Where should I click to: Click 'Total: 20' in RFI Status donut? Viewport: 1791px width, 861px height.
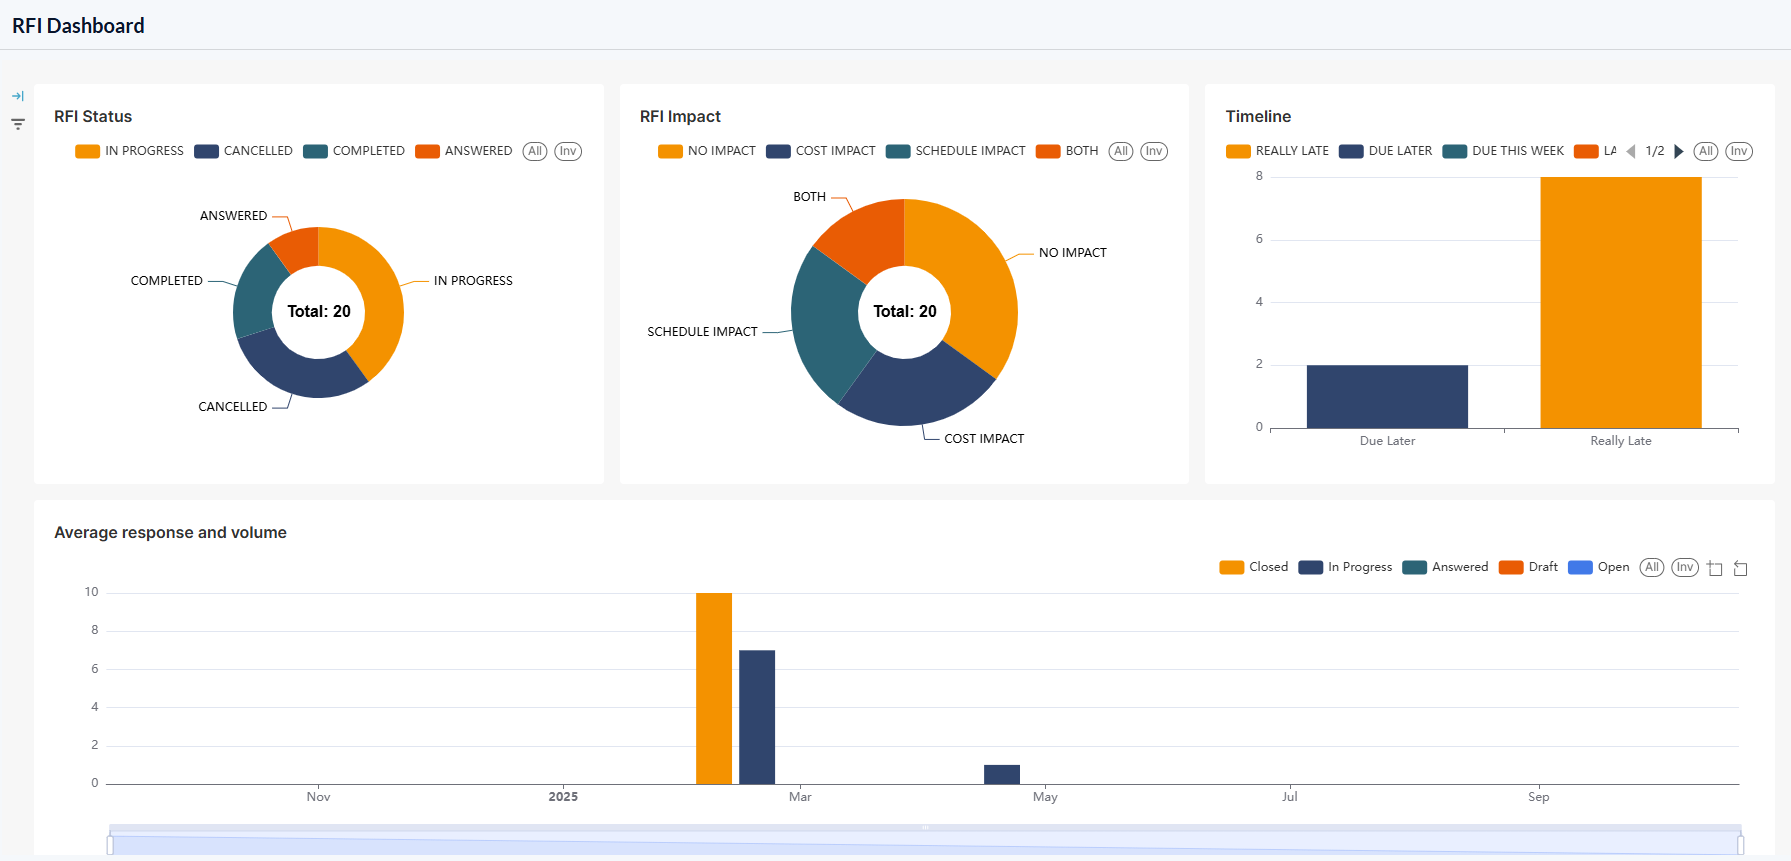319,312
